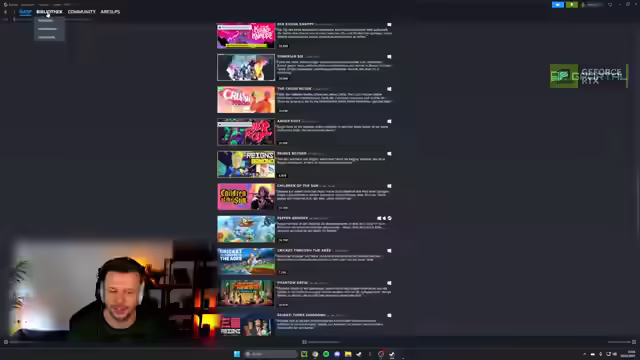Viewport: 640px width, 360px height.
Task: Open the Pepper Grinder thumbnail
Action: 246,229
